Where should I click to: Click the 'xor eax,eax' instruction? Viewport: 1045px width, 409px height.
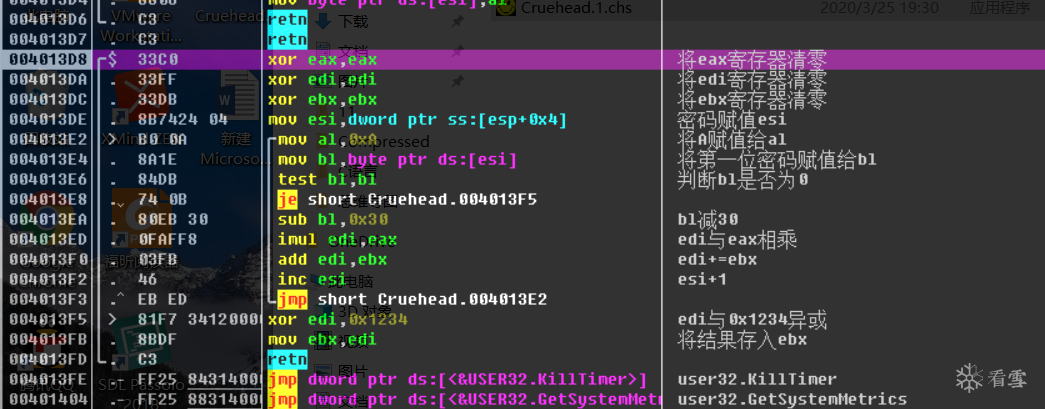point(323,59)
